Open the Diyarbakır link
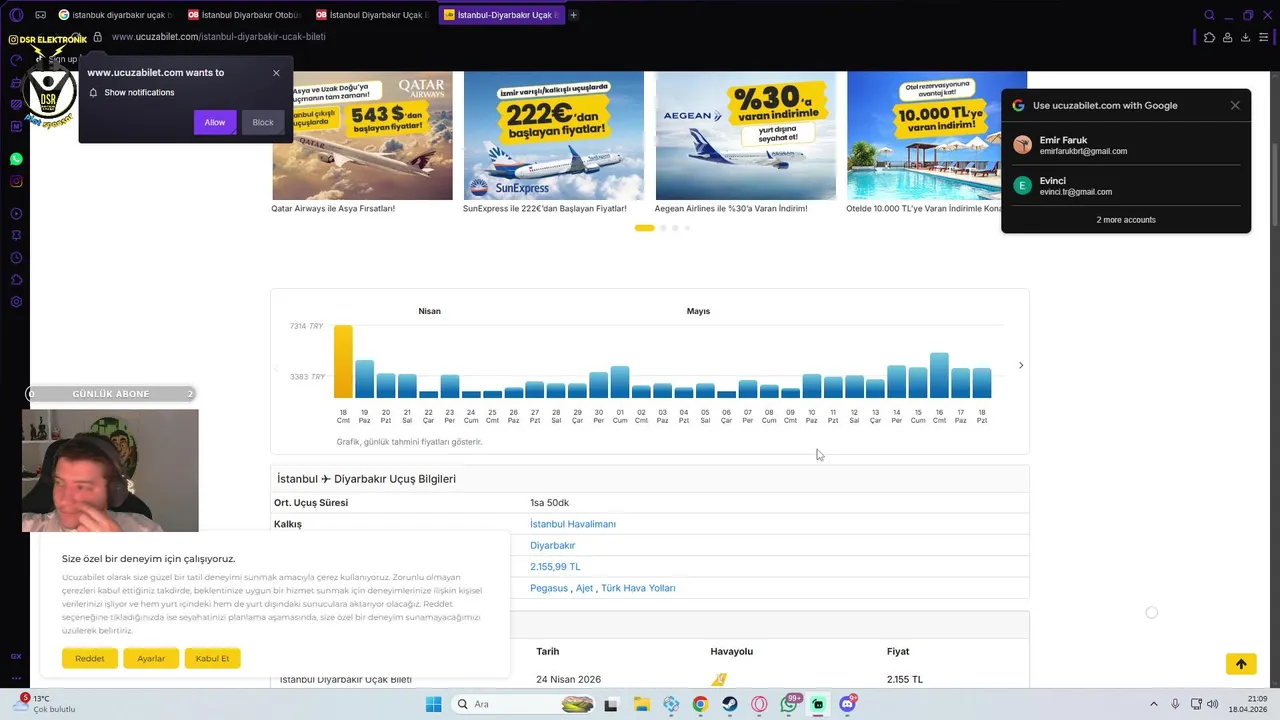1280x720 pixels. point(552,545)
